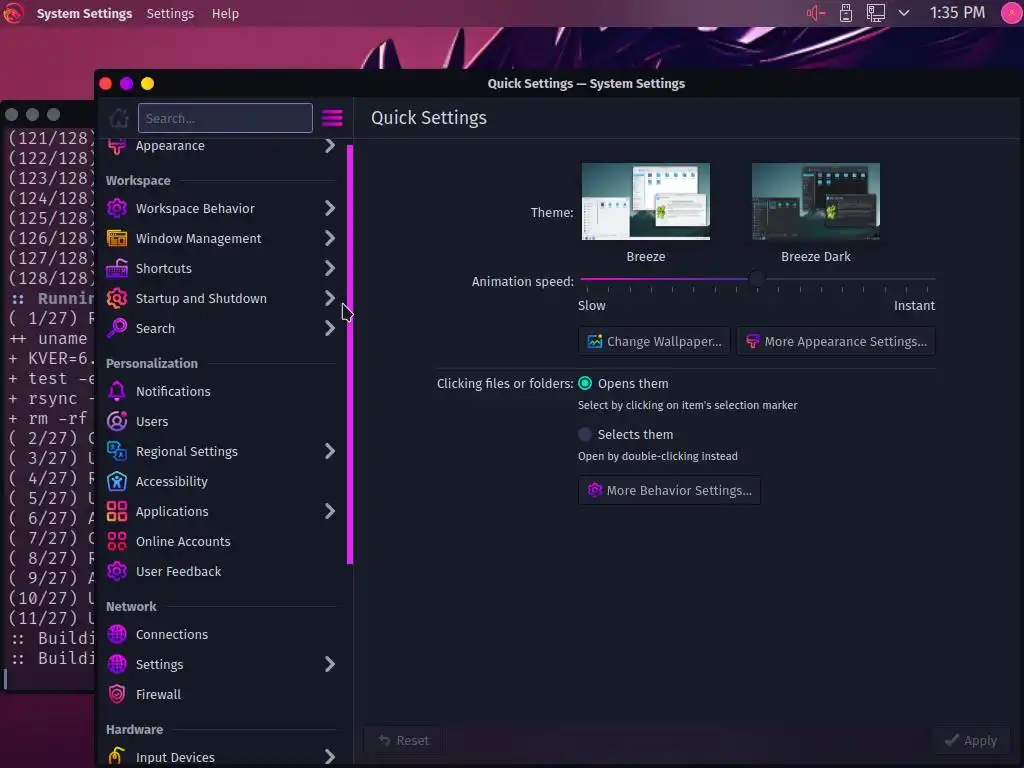
Task: Expand the Input Devices chevron
Action: point(330,757)
